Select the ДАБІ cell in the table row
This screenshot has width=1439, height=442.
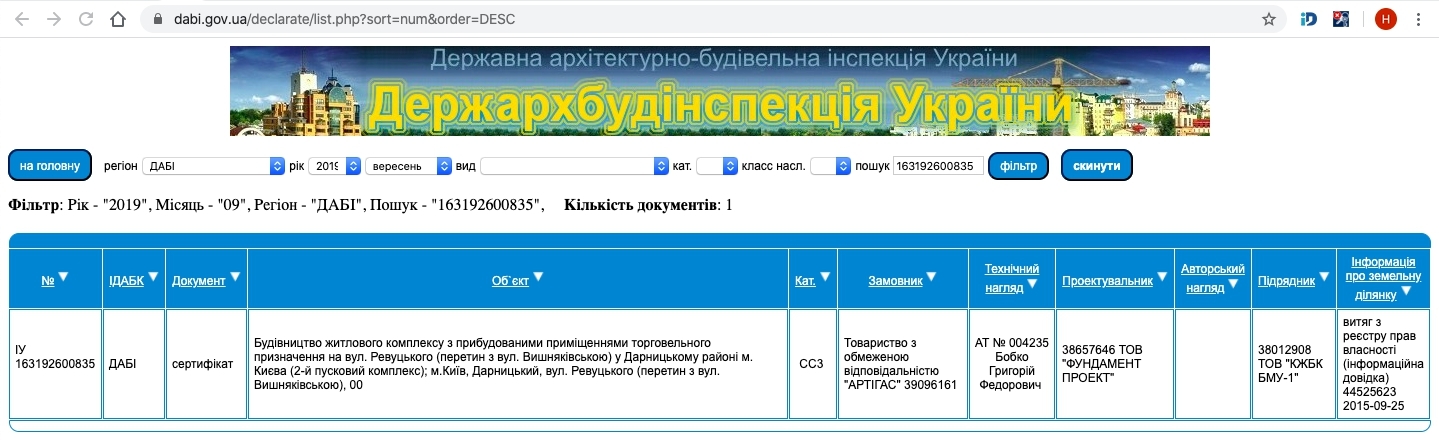click(134, 364)
